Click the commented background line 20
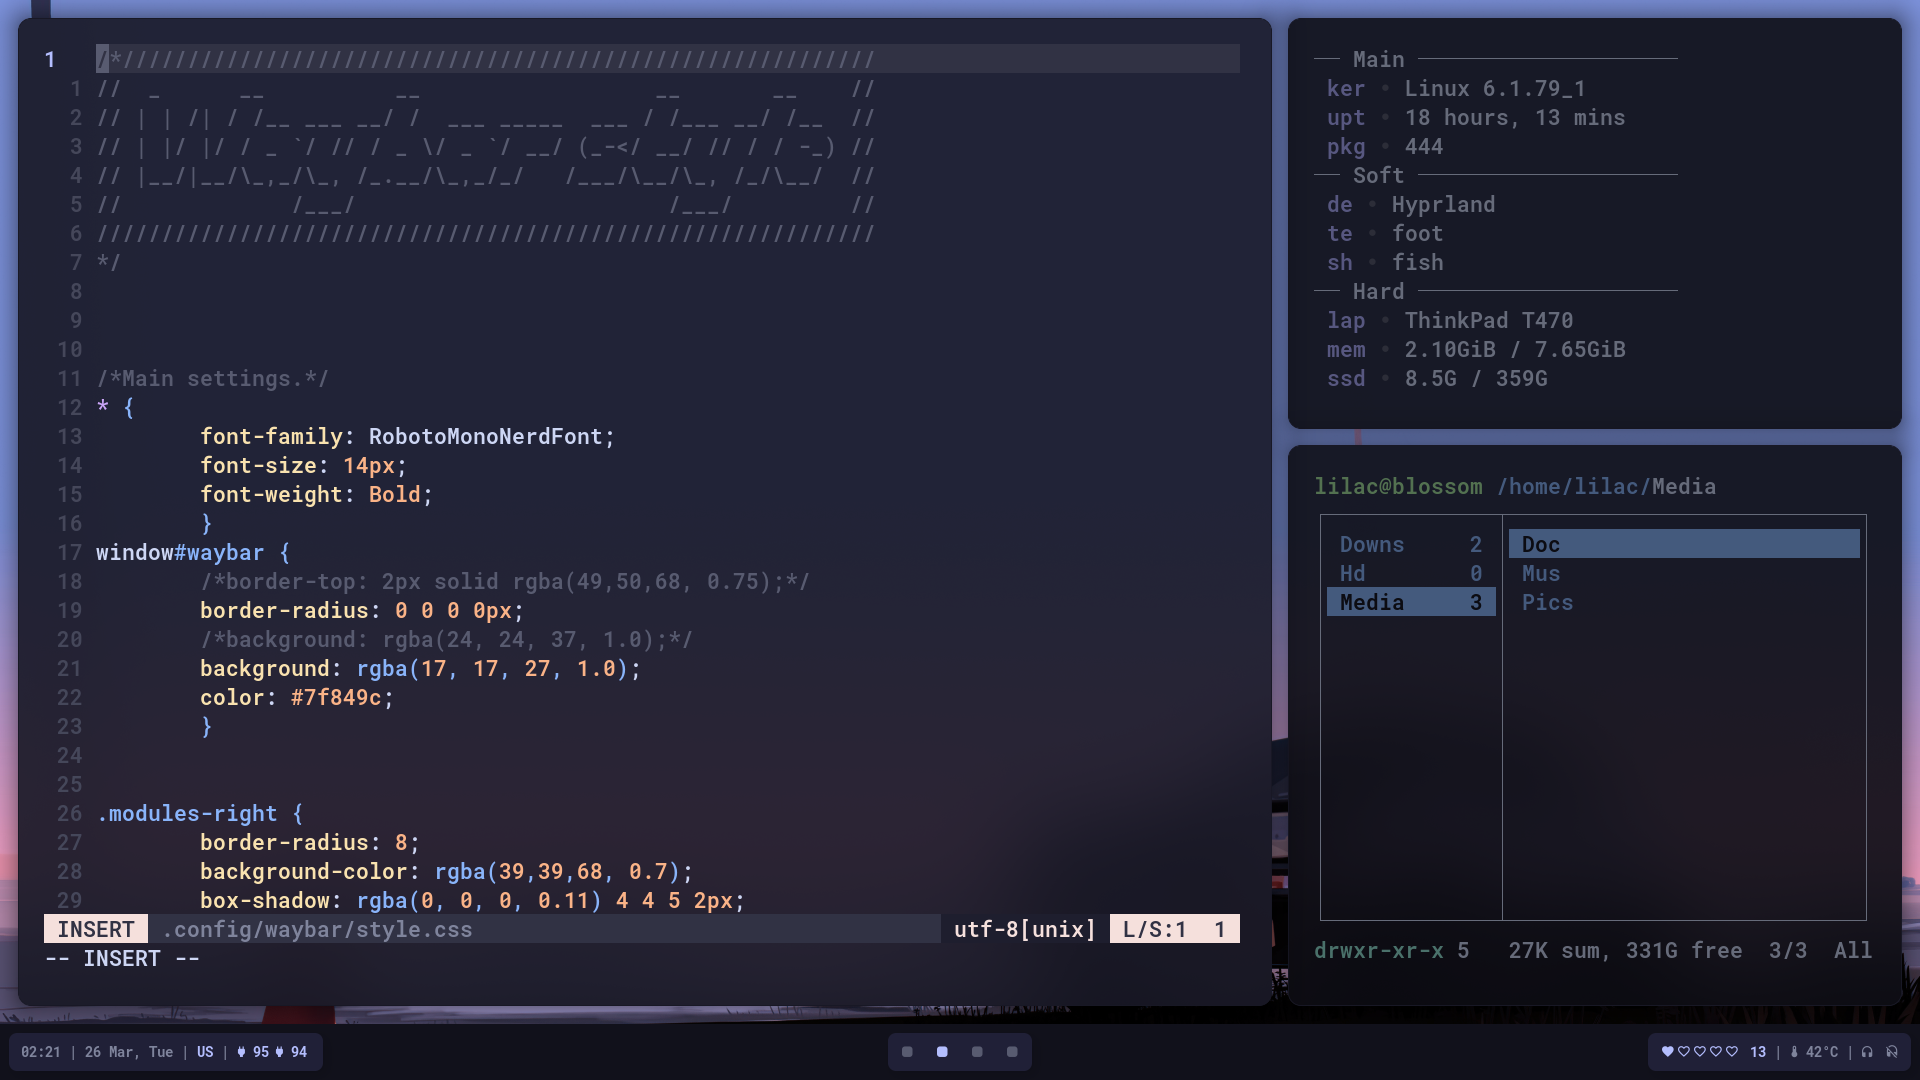1920x1080 pixels. pos(446,640)
